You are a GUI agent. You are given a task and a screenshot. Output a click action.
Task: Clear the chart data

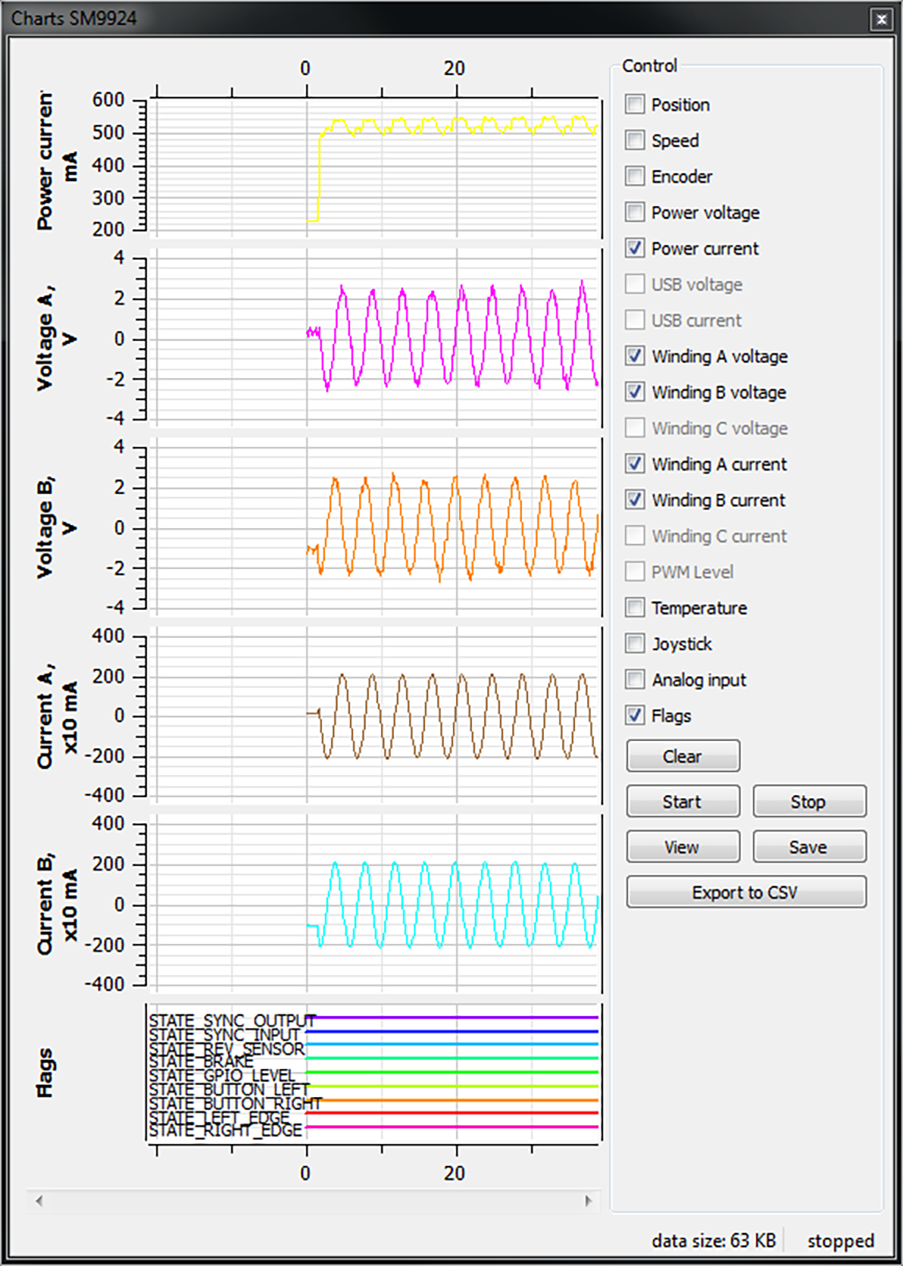click(x=682, y=756)
